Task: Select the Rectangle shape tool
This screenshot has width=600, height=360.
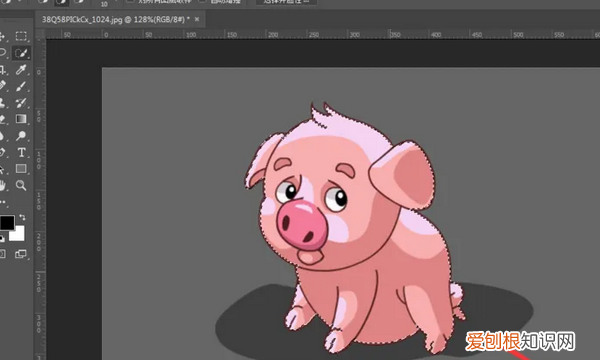Action: pyautogui.click(x=21, y=169)
